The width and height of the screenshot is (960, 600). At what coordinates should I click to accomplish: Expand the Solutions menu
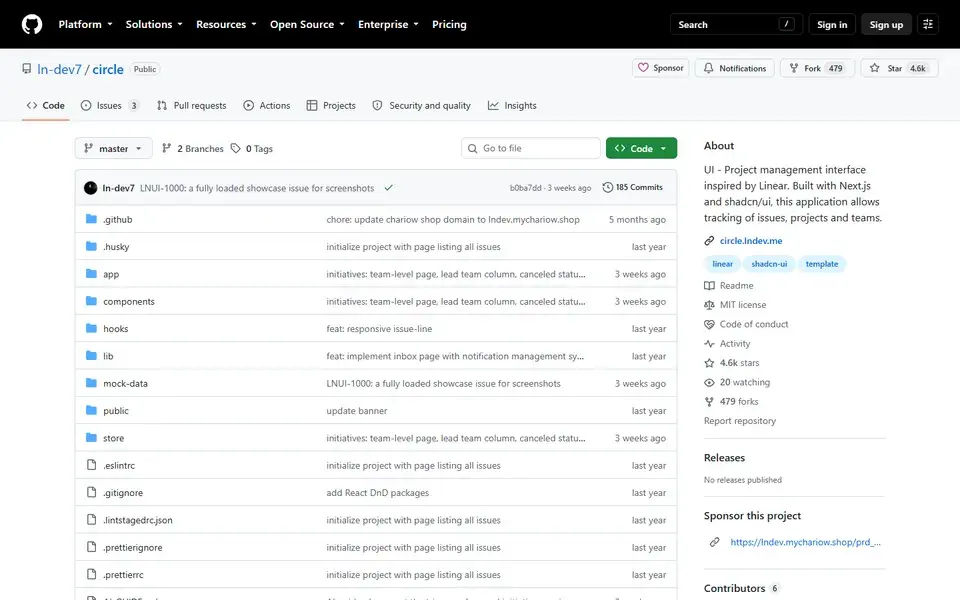[154, 24]
